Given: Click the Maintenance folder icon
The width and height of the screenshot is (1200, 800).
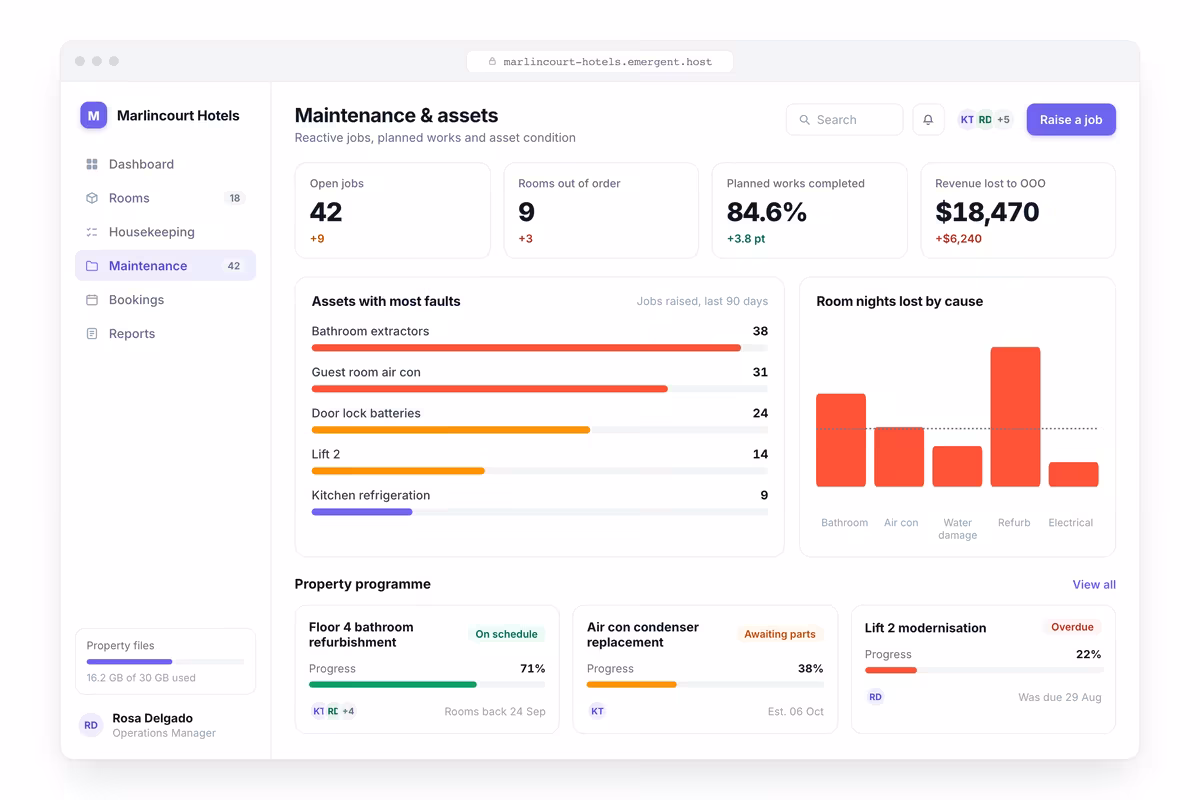Looking at the screenshot, I should click(92, 266).
